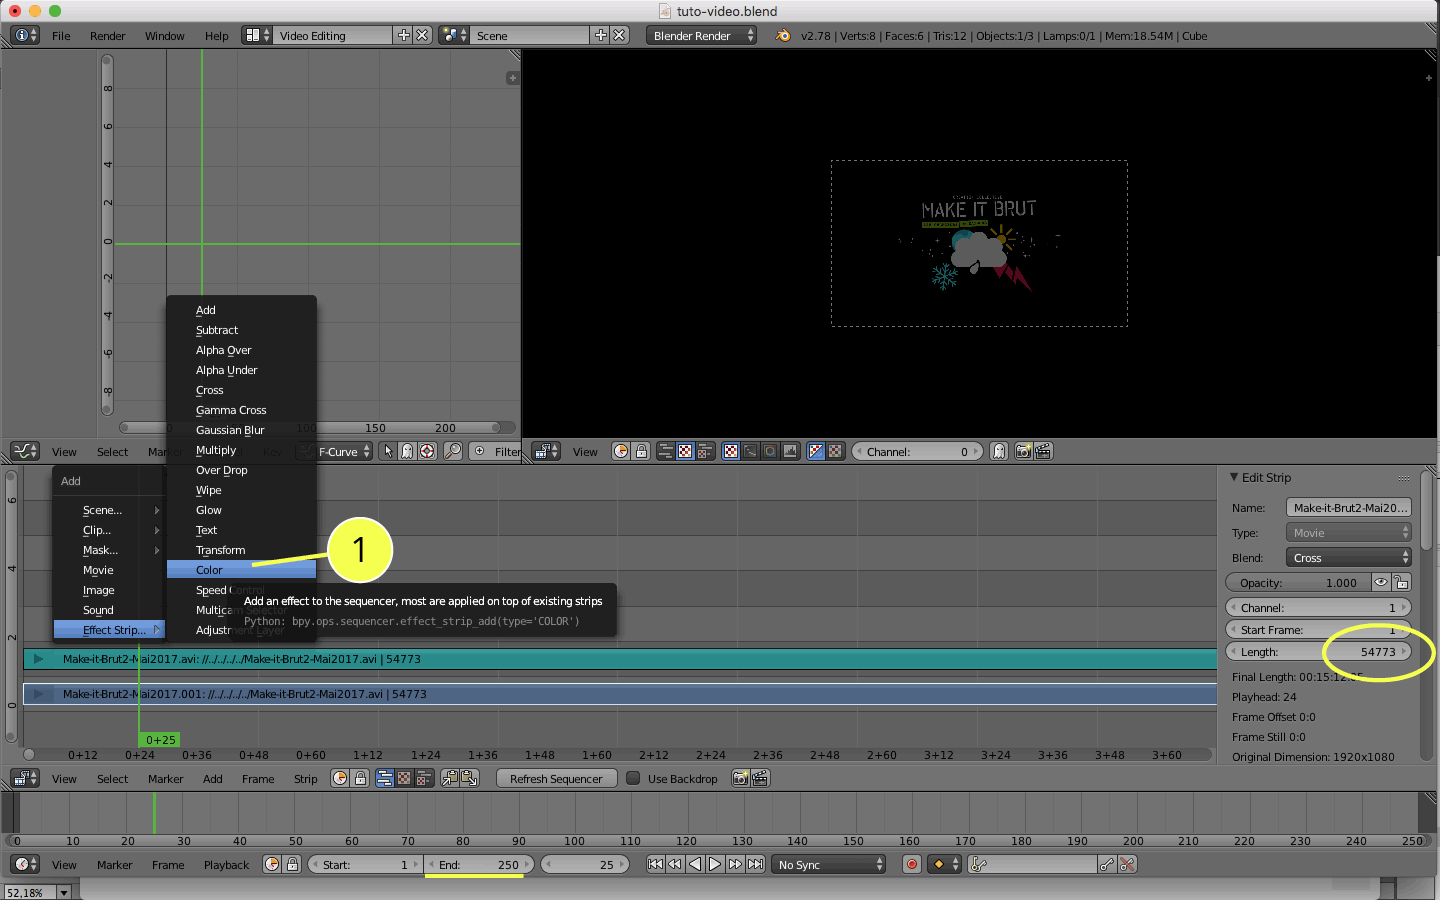
Task: Click the copy strips icon in sequencer header
Action: click(448, 778)
